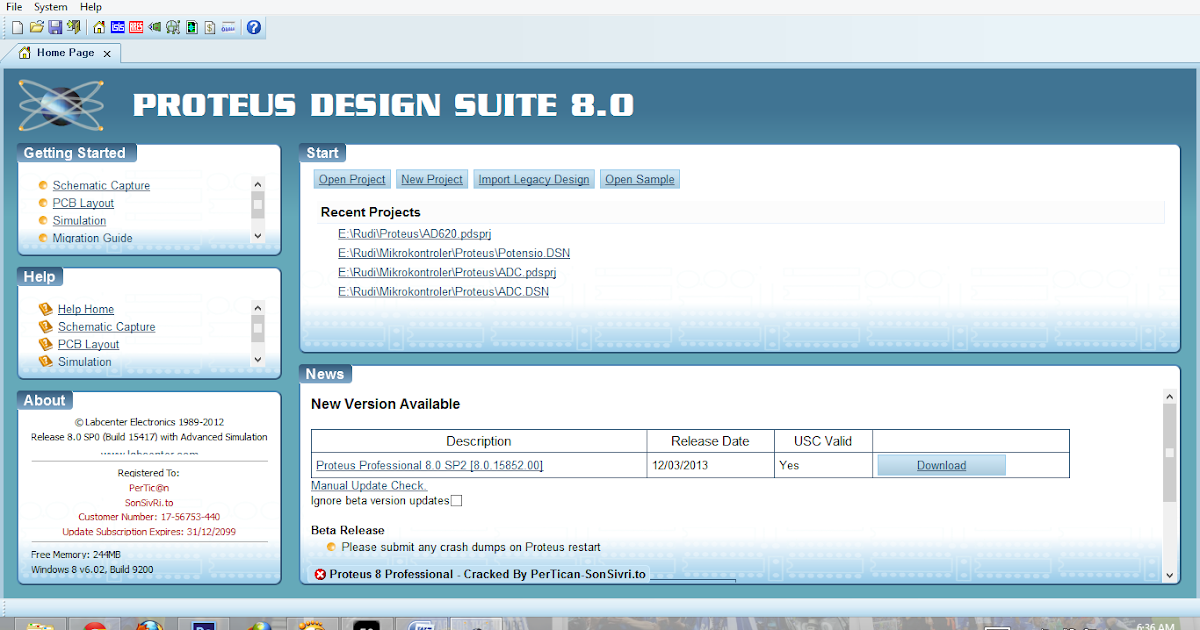1200x630 pixels.
Task: Toggle Ignore beta version updates checkbox
Action: [456, 500]
